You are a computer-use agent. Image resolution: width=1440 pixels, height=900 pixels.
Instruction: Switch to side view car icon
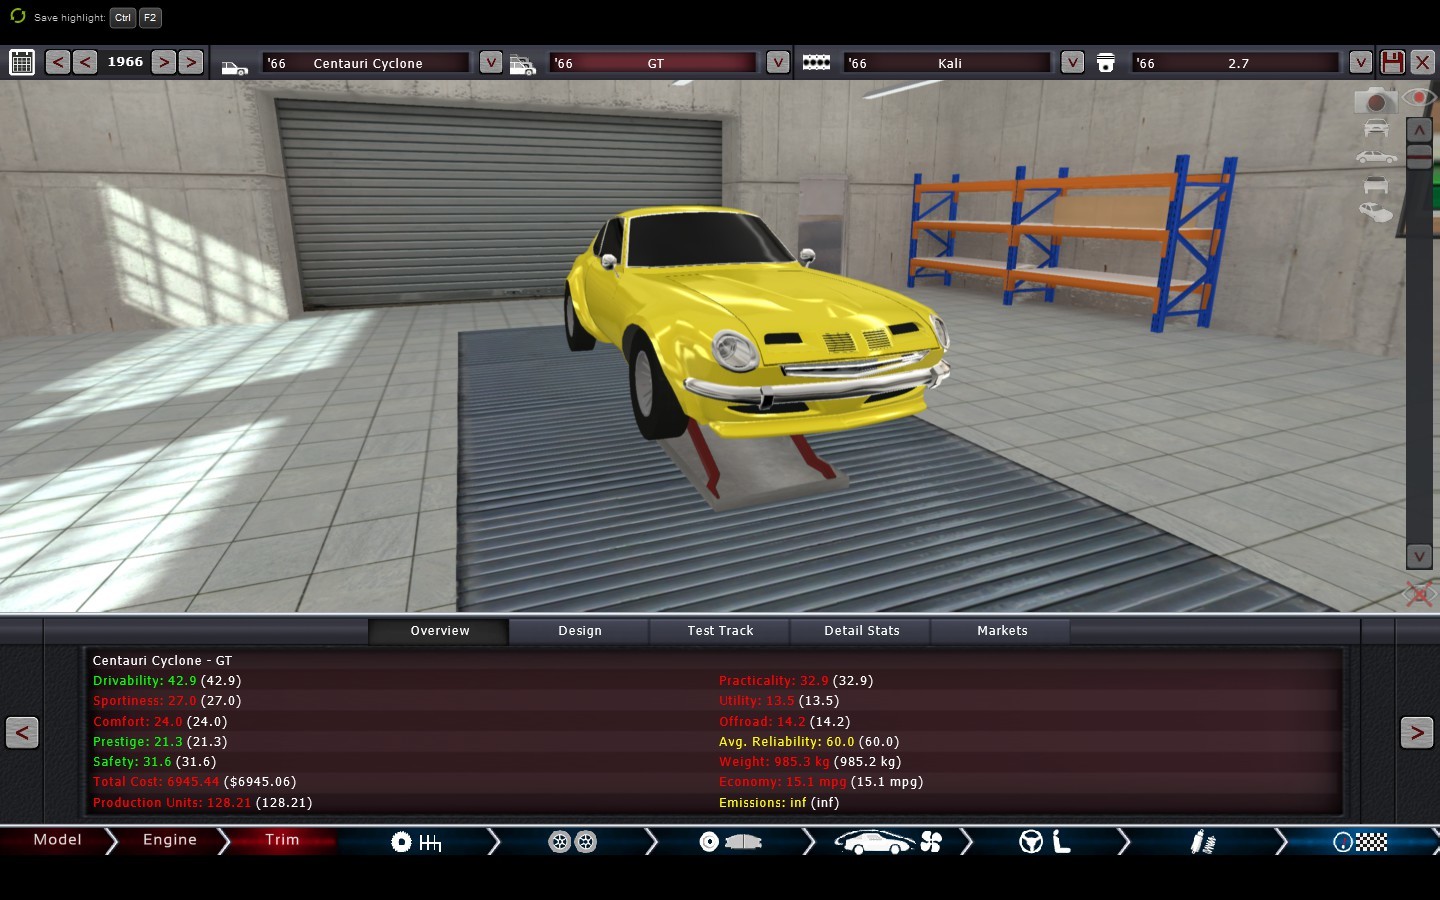1376,157
